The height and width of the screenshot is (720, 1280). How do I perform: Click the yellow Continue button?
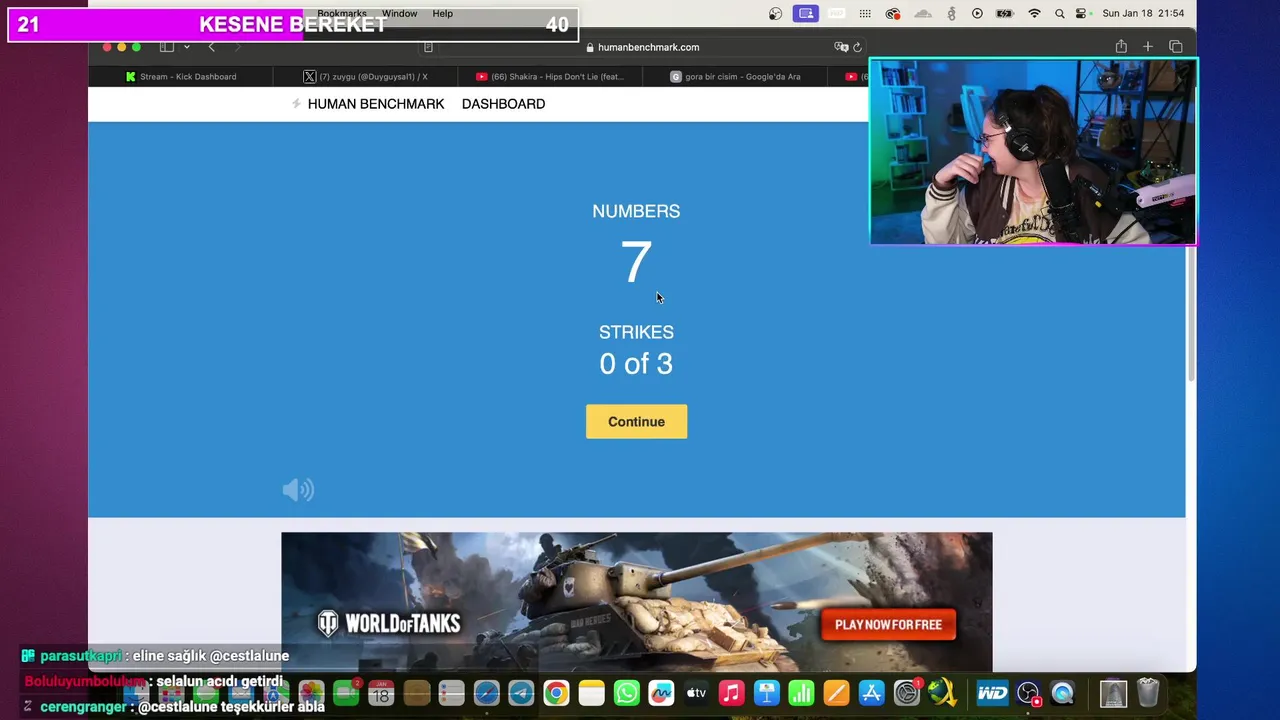[636, 421]
